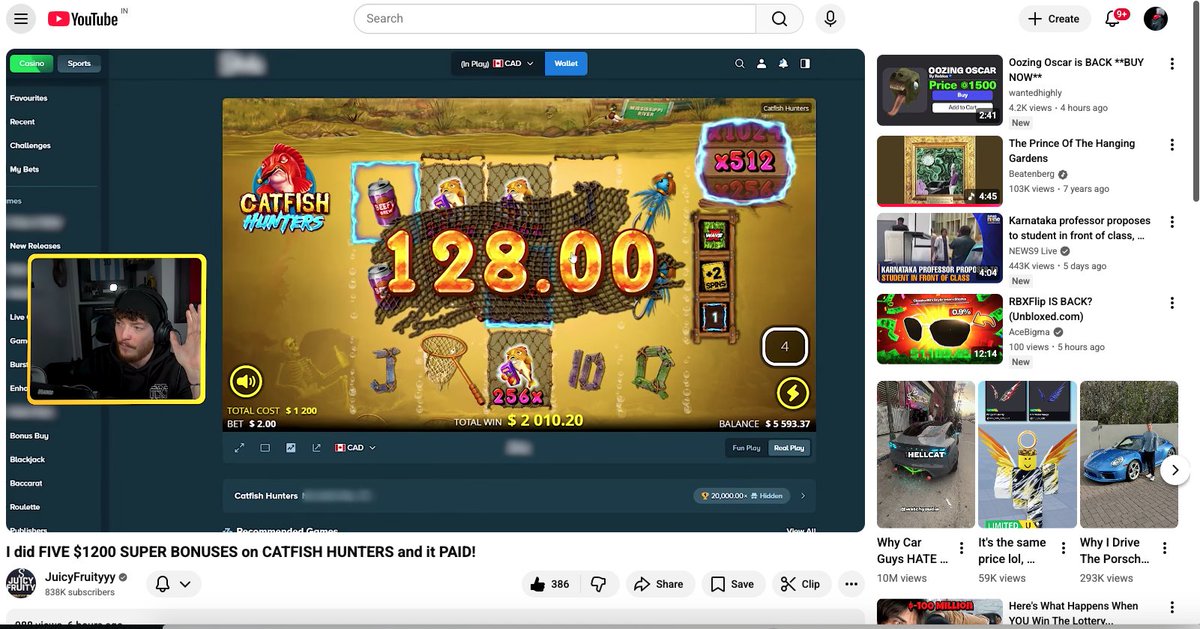Screen dimensions: 1200x629
Task: Open the YouTube hamburger guide menu
Action: click(x=21, y=19)
